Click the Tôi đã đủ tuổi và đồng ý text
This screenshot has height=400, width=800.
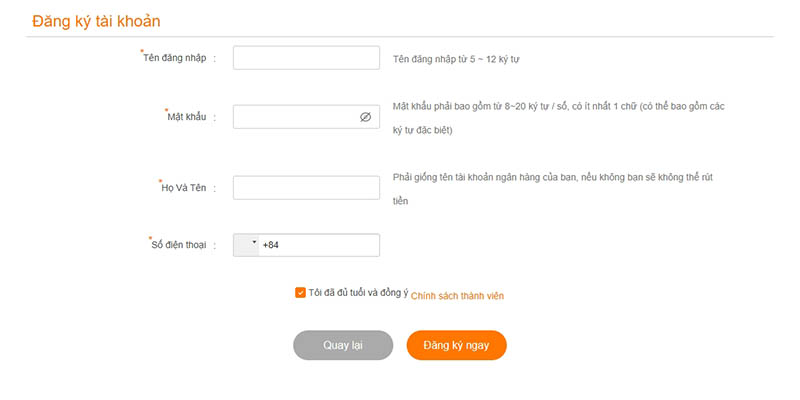[x=358, y=293]
